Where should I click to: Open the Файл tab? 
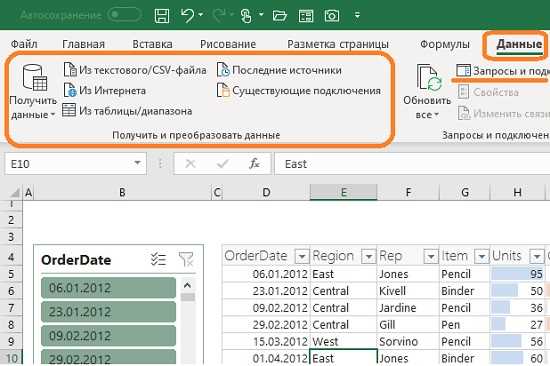pos(24,44)
